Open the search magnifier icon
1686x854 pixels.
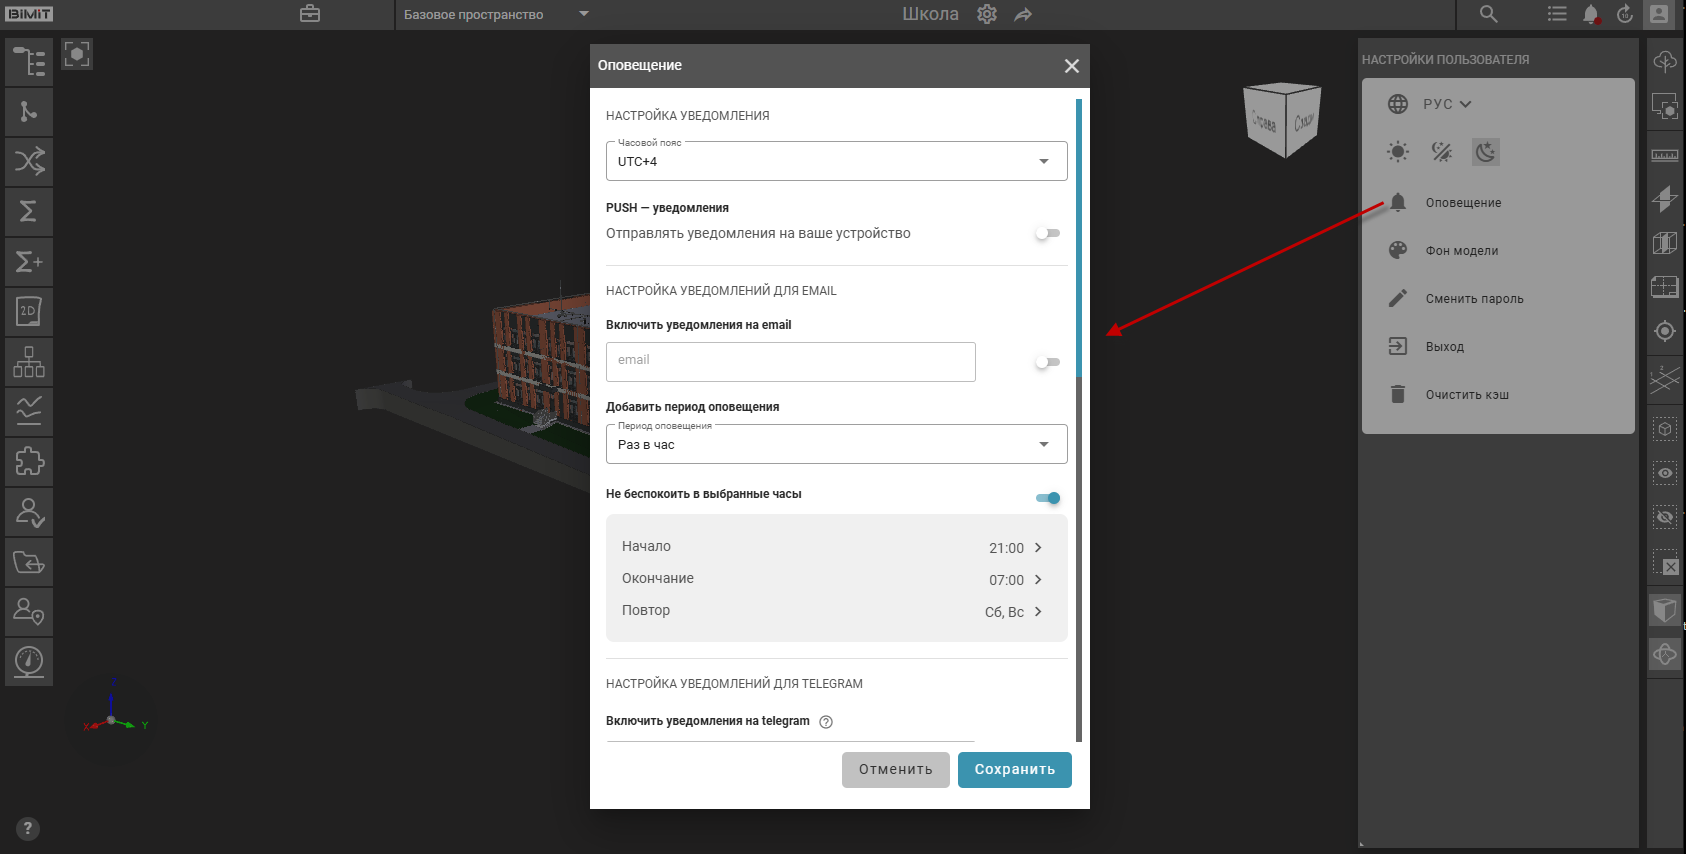tap(1488, 14)
